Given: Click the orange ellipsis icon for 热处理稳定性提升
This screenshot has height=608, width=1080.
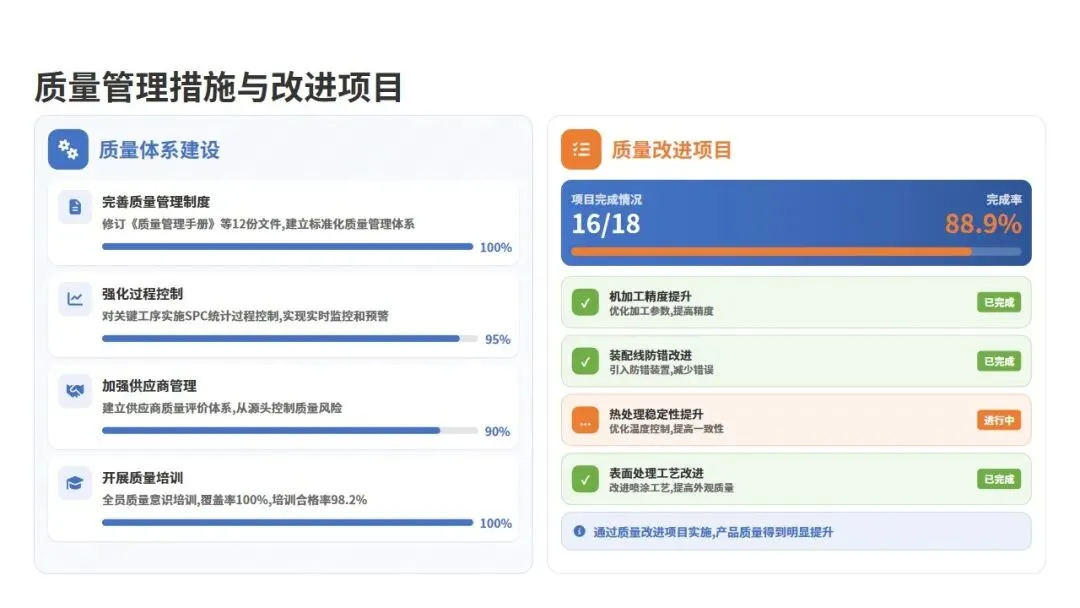Looking at the screenshot, I should click(x=585, y=421).
